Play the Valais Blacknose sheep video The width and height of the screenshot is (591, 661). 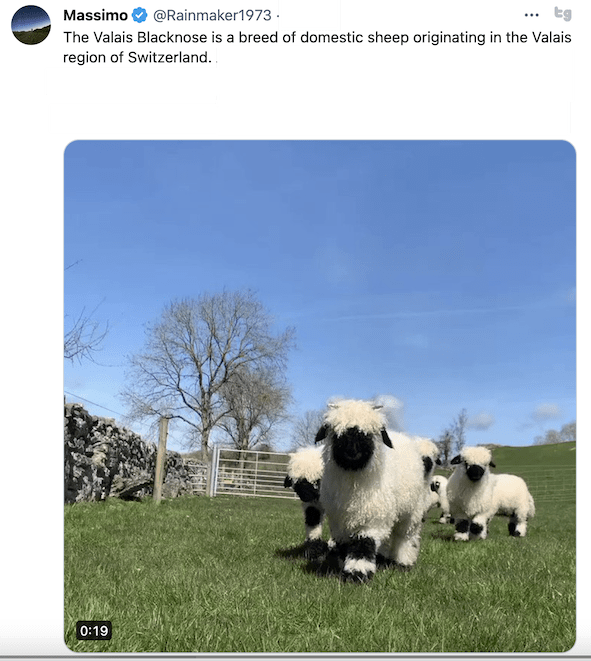click(320, 396)
